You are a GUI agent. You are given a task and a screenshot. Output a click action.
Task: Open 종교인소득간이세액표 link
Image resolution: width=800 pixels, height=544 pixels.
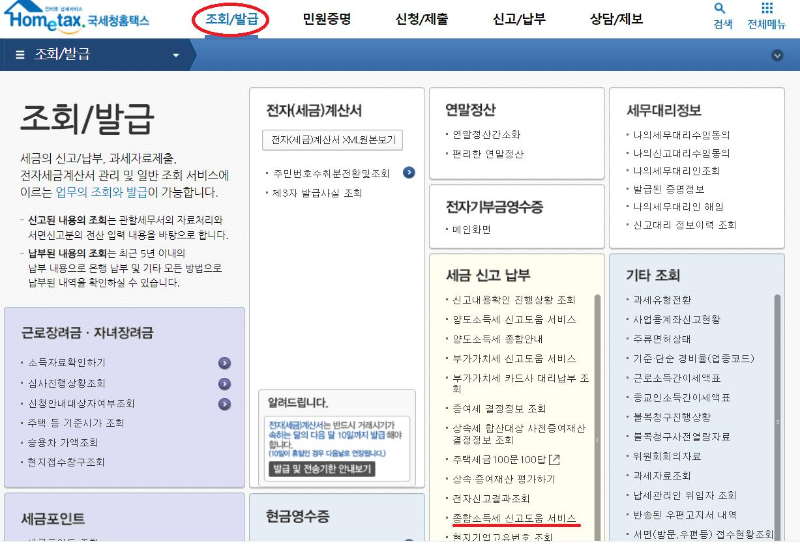click(x=682, y=397)
